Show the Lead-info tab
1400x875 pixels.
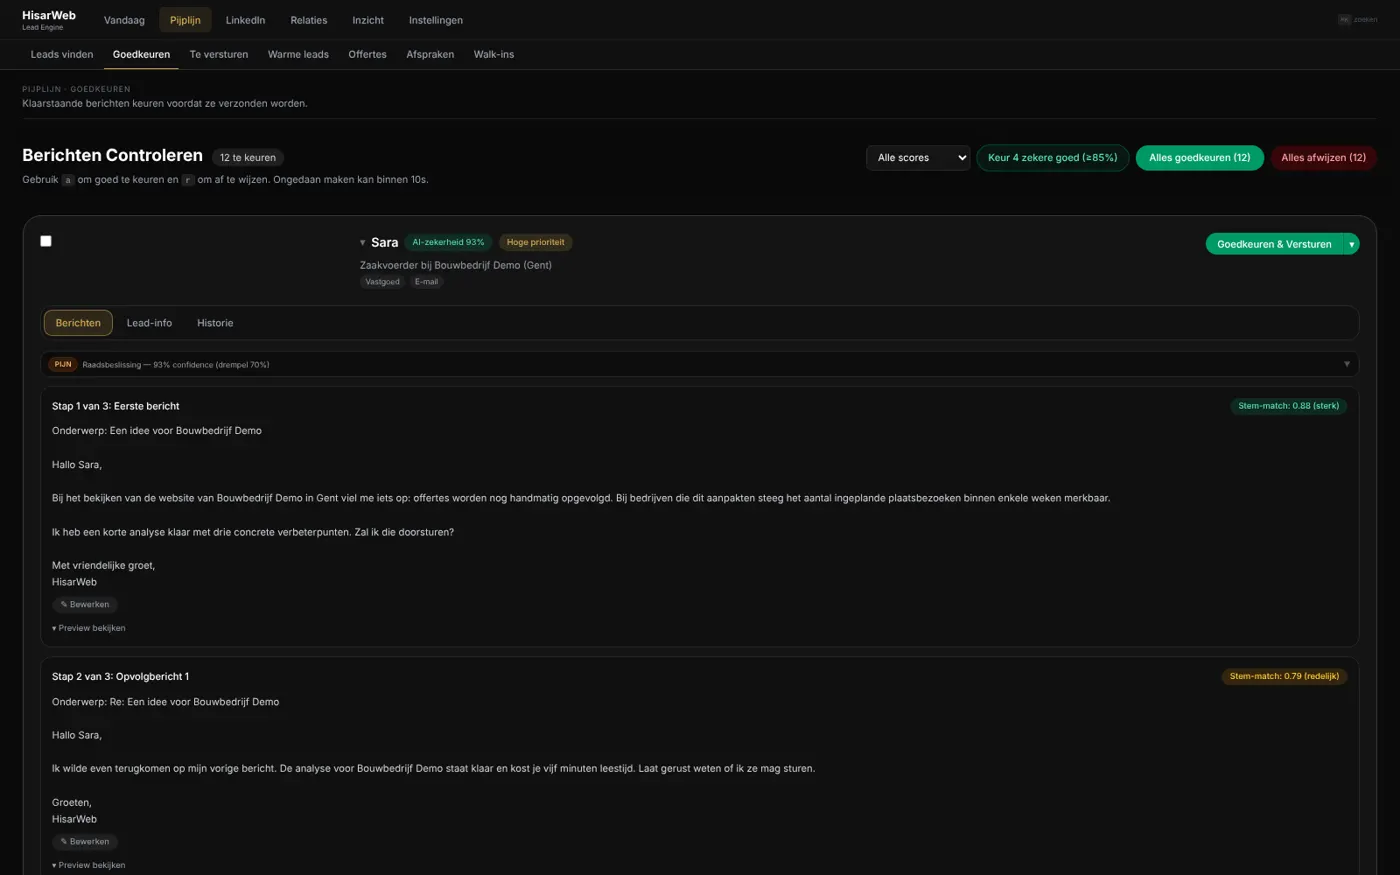click(149, 323)
